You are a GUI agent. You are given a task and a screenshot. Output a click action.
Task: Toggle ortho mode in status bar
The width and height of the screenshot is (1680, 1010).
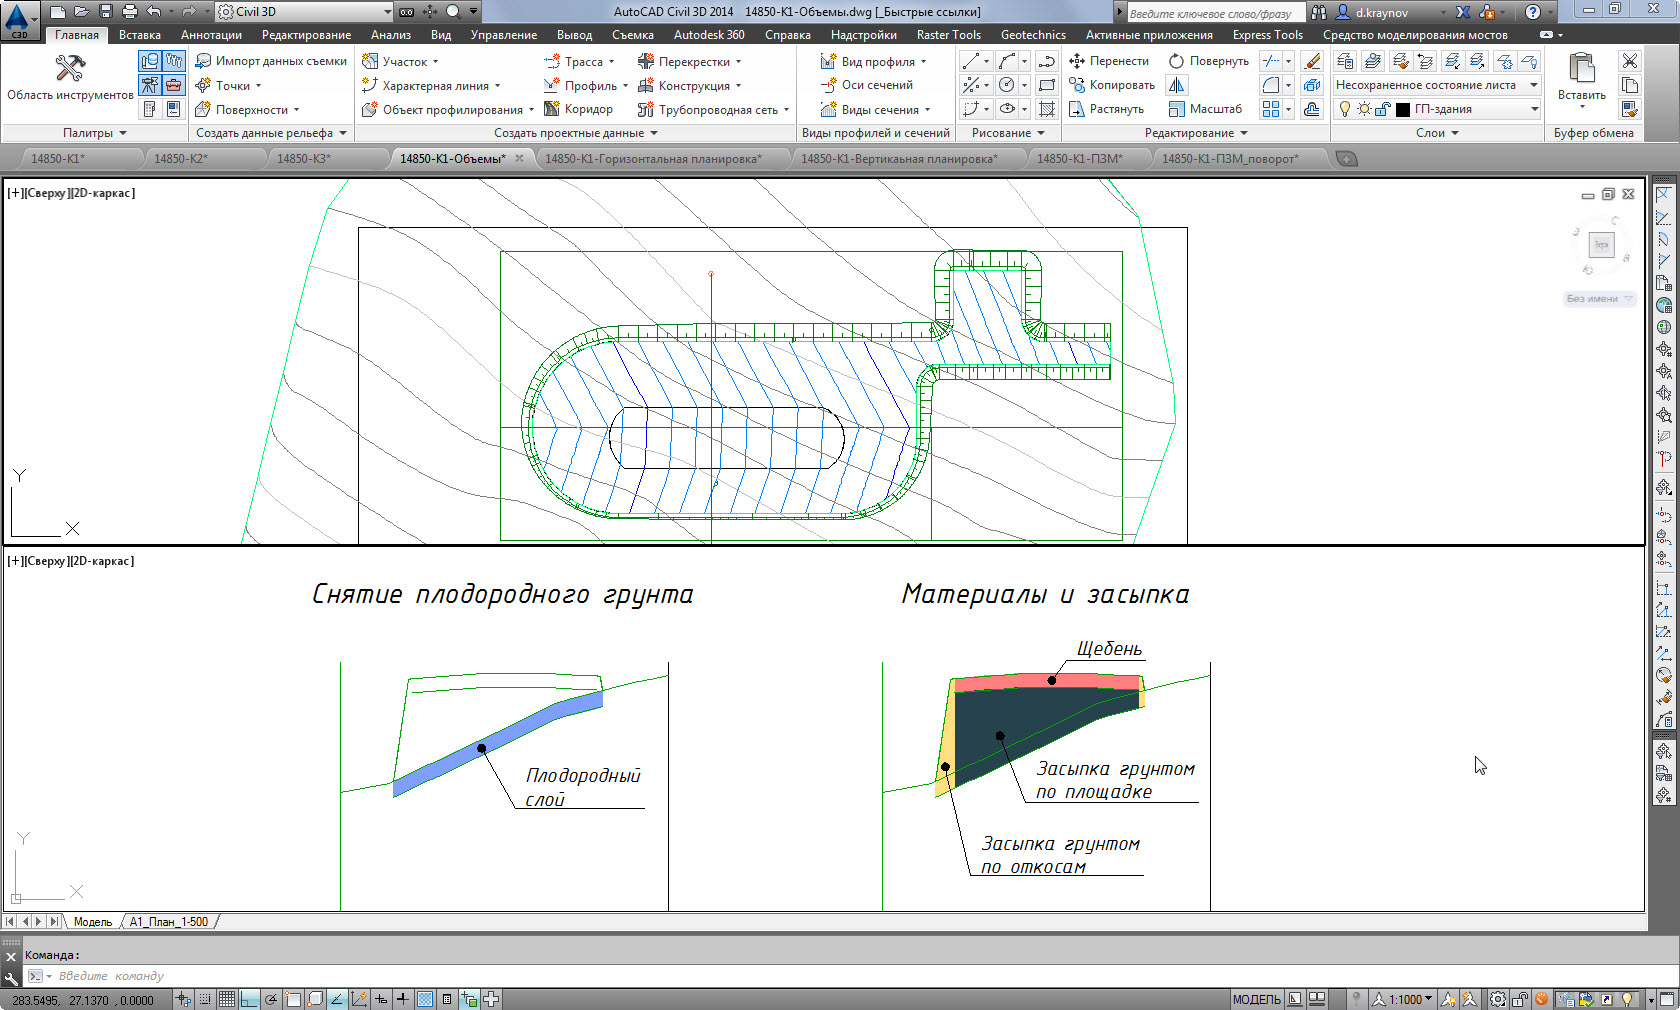click(249, 999)
